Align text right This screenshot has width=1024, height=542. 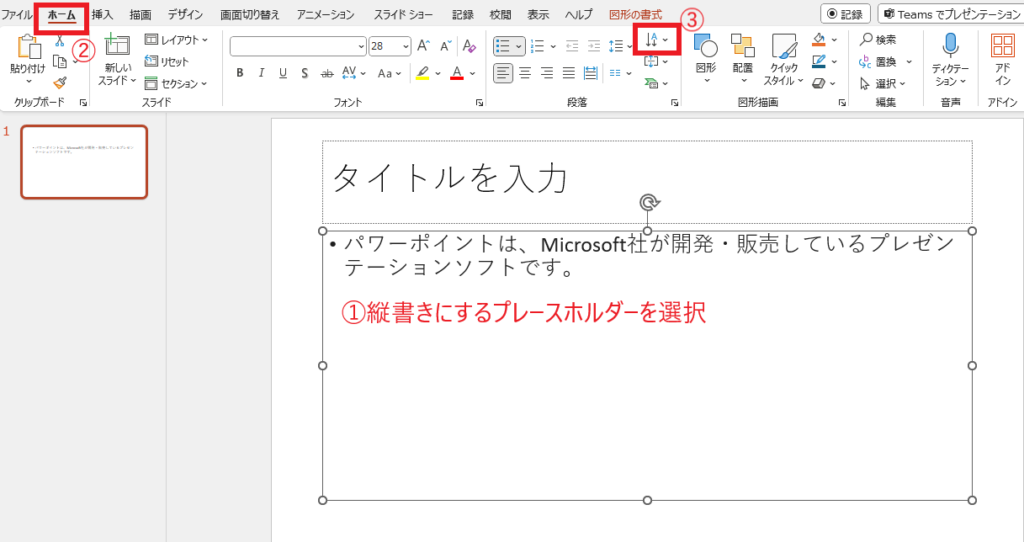pos(547,73)
